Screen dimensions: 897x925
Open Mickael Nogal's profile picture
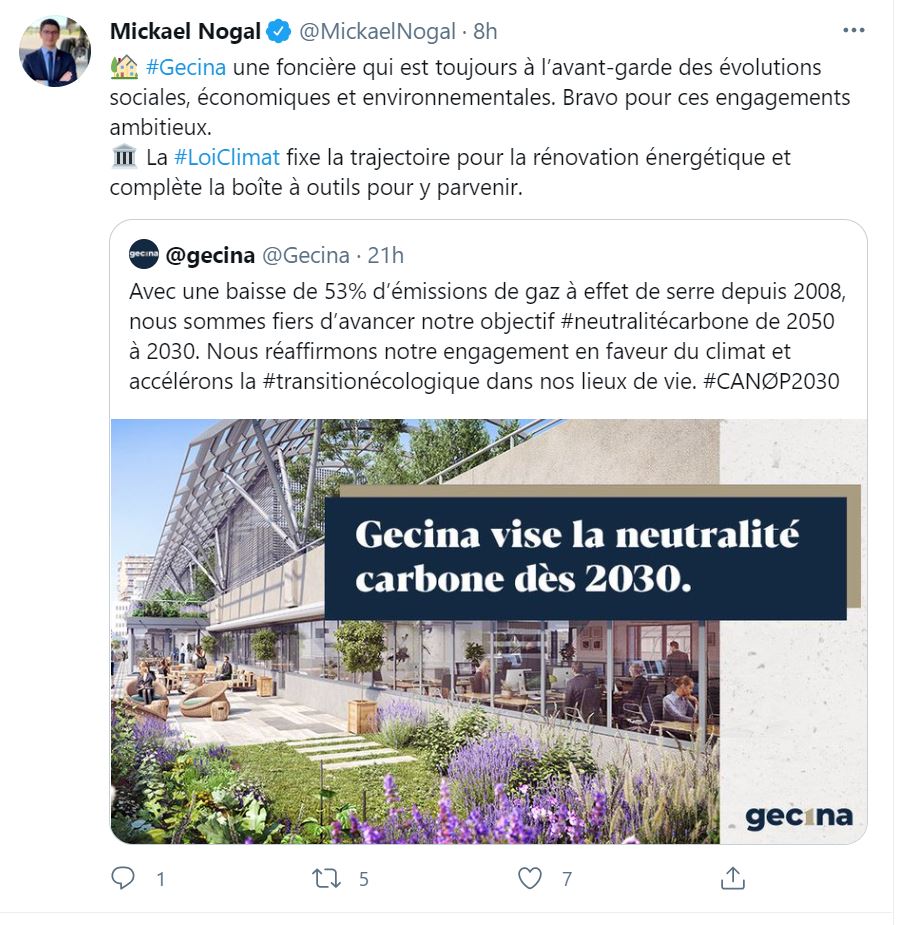tap(55, 51)
